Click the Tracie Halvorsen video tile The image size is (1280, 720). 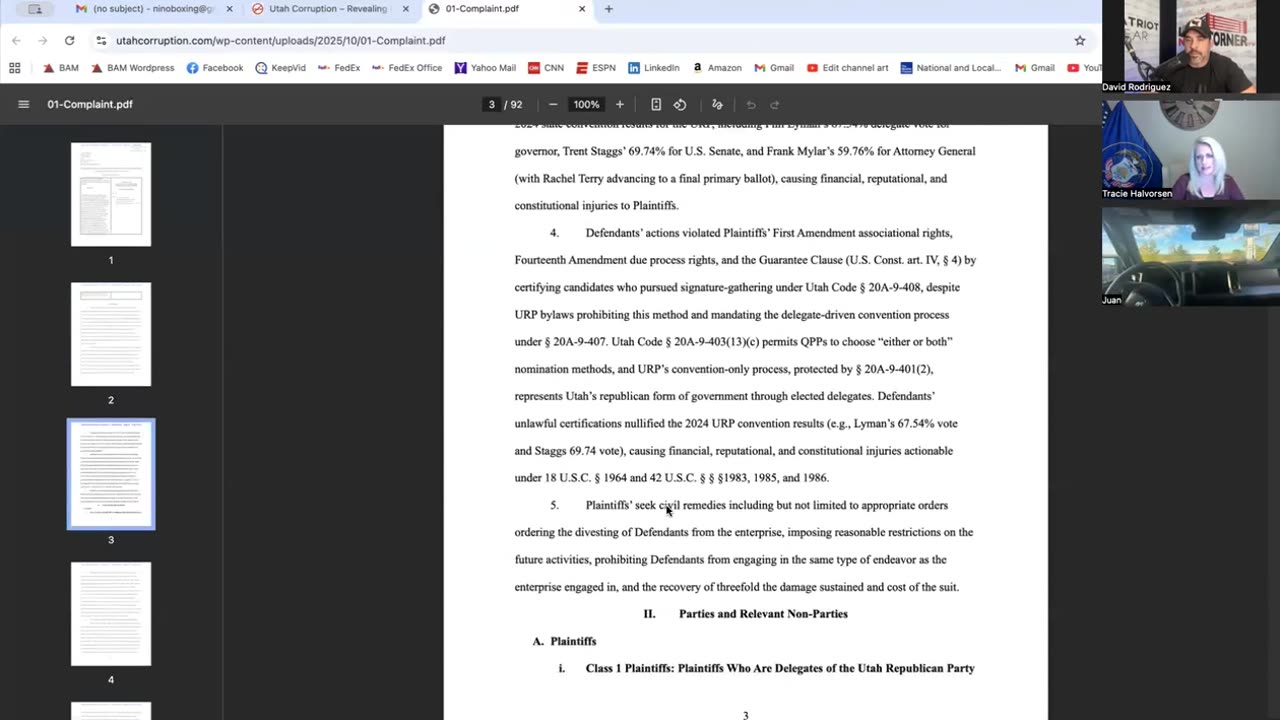tap(1191, 150)
